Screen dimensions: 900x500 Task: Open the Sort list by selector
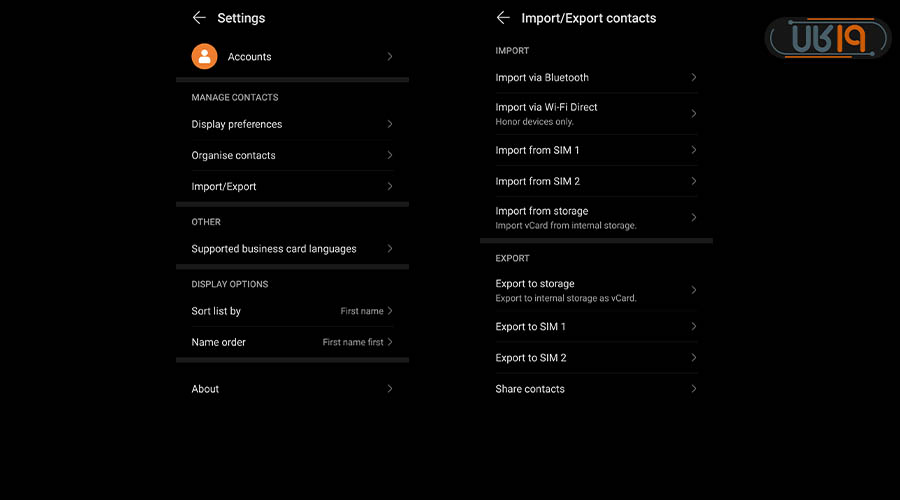coord(365,311)
